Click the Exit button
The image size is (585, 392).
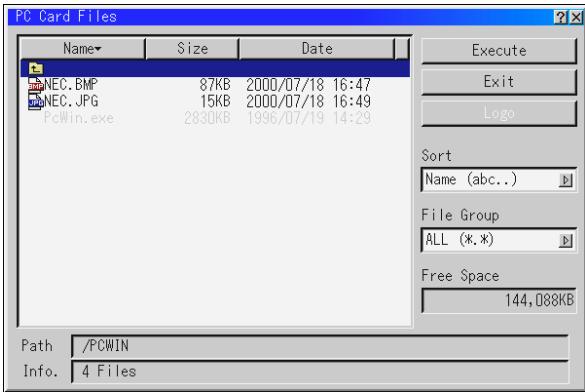pyautogui.click(x=499, y=81)
